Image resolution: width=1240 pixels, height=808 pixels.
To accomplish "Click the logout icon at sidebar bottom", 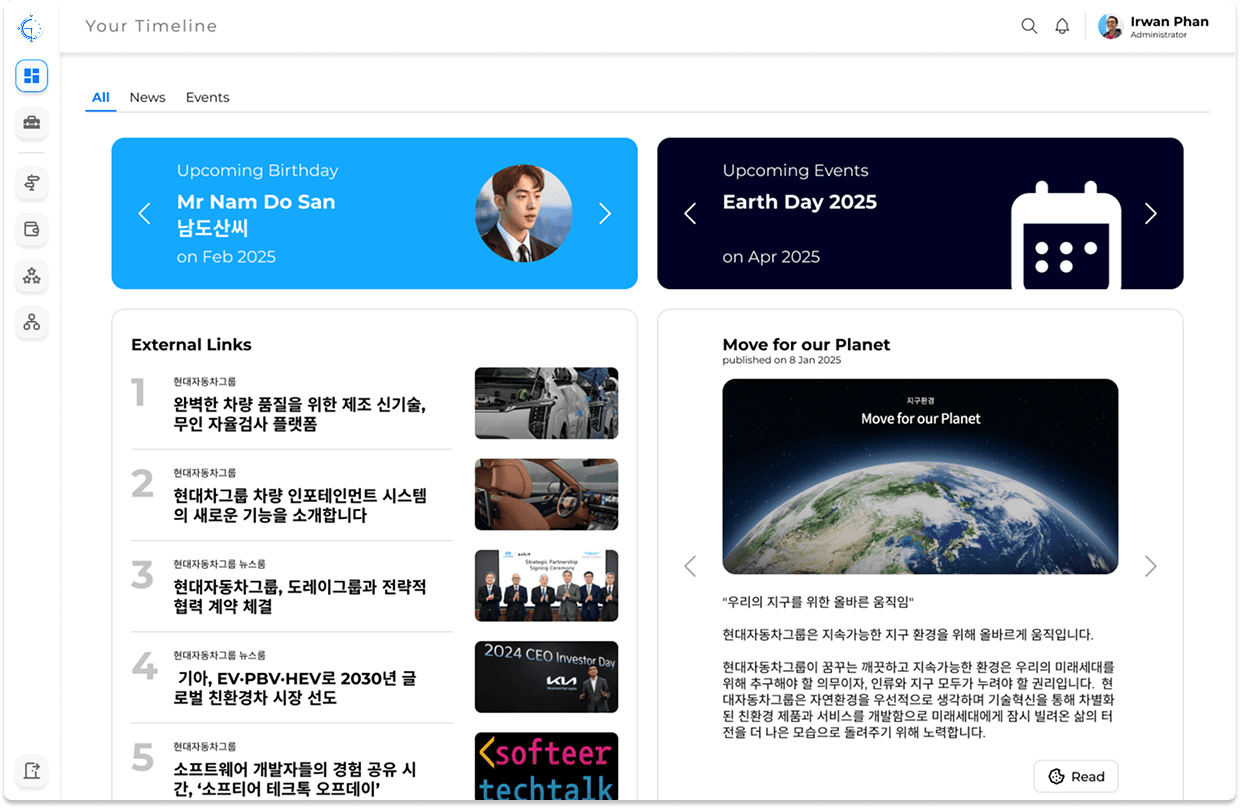I will [32, 770].
